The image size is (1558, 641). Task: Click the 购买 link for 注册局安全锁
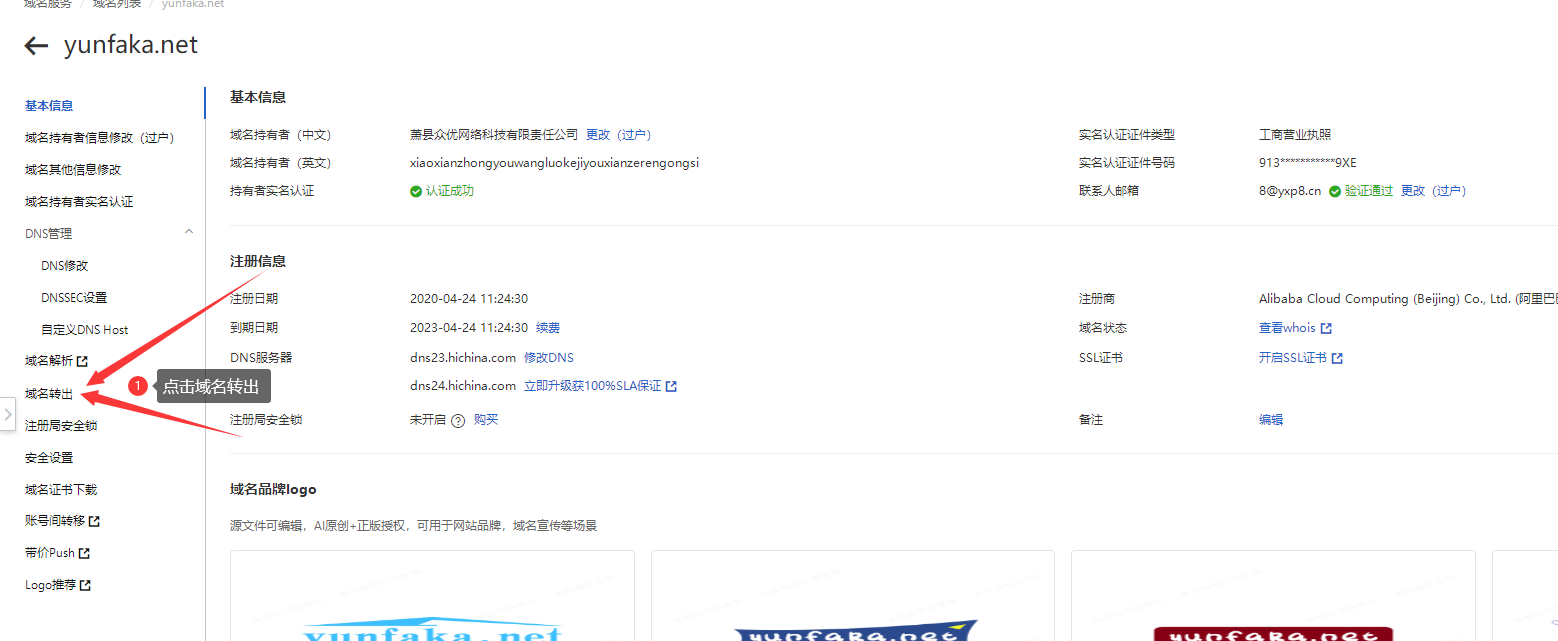point(486,420)
